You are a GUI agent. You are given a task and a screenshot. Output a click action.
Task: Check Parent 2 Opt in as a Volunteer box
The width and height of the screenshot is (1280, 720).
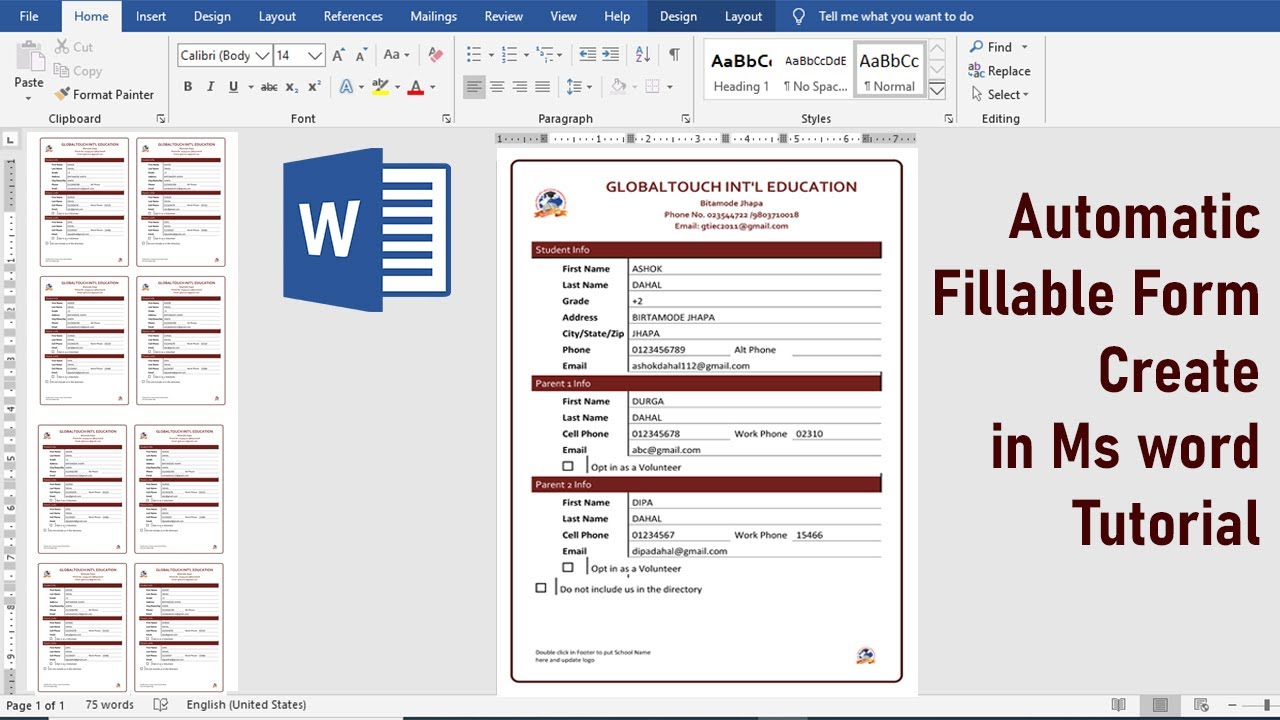(x=568, y=567)
